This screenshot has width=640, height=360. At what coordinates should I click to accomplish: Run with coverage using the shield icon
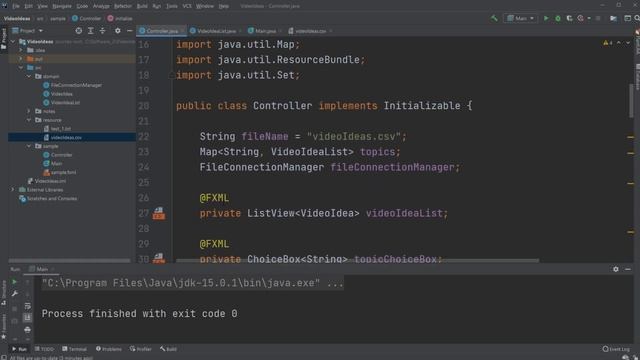pos(569,18)
